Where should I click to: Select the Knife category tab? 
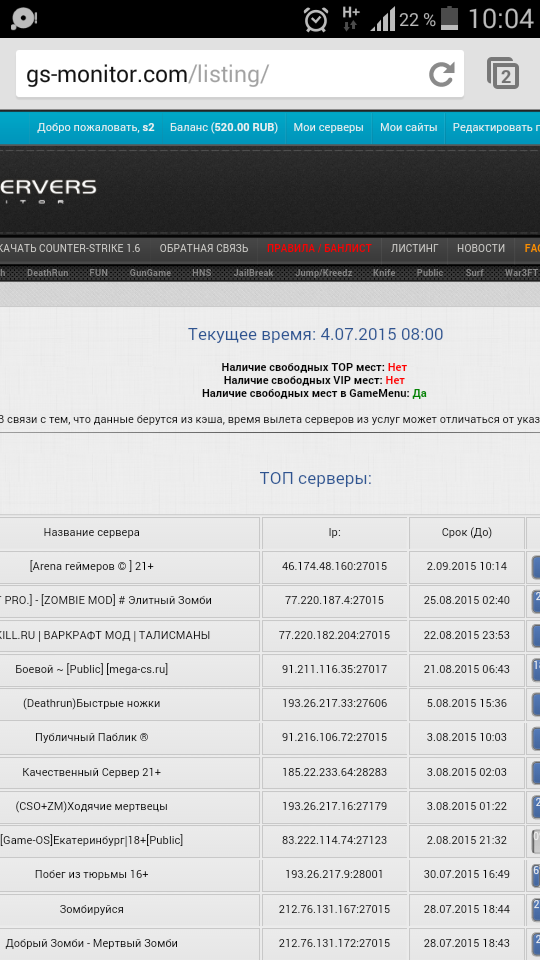(x=384, y=273)
